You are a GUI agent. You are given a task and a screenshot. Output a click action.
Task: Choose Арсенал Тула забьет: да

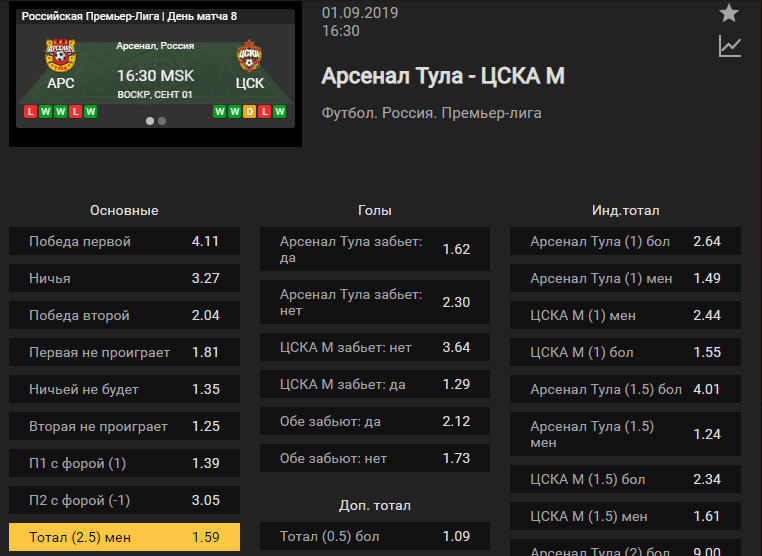pyautogui.click(x=375, y=249)
